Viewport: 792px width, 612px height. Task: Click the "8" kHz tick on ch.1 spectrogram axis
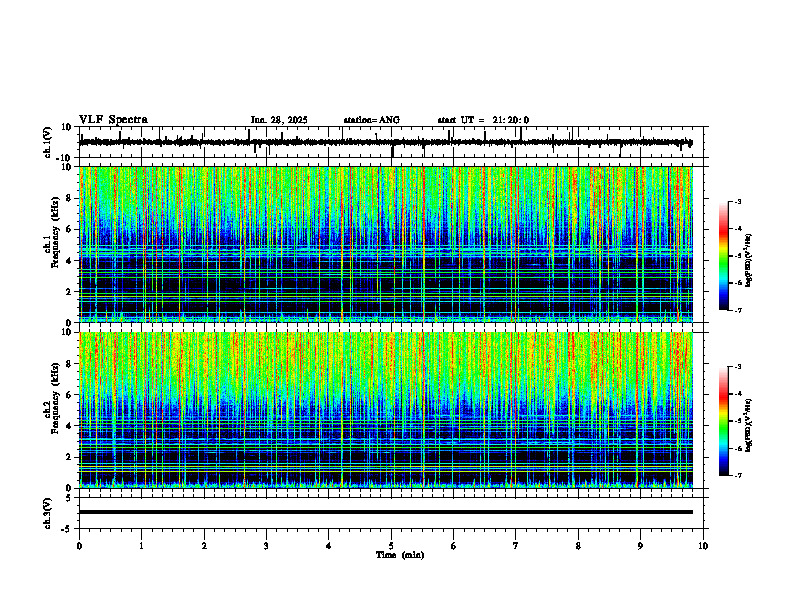[x=70, y=198]
